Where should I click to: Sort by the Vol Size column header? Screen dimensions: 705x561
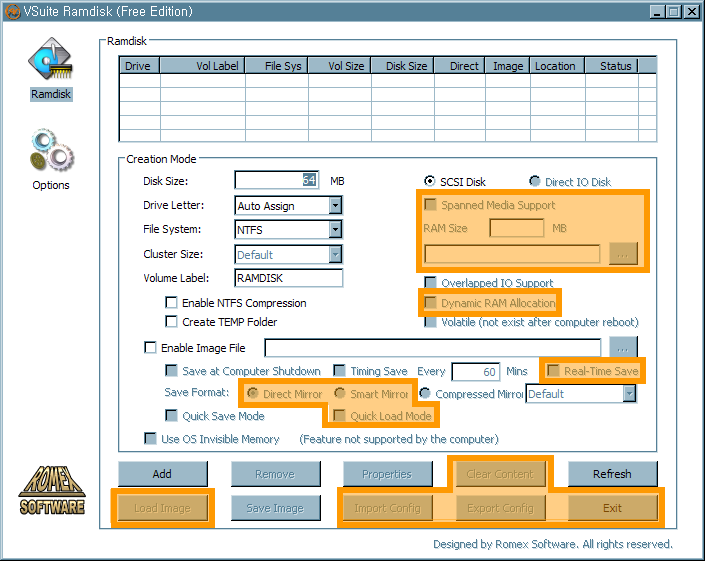coord(340,66)
